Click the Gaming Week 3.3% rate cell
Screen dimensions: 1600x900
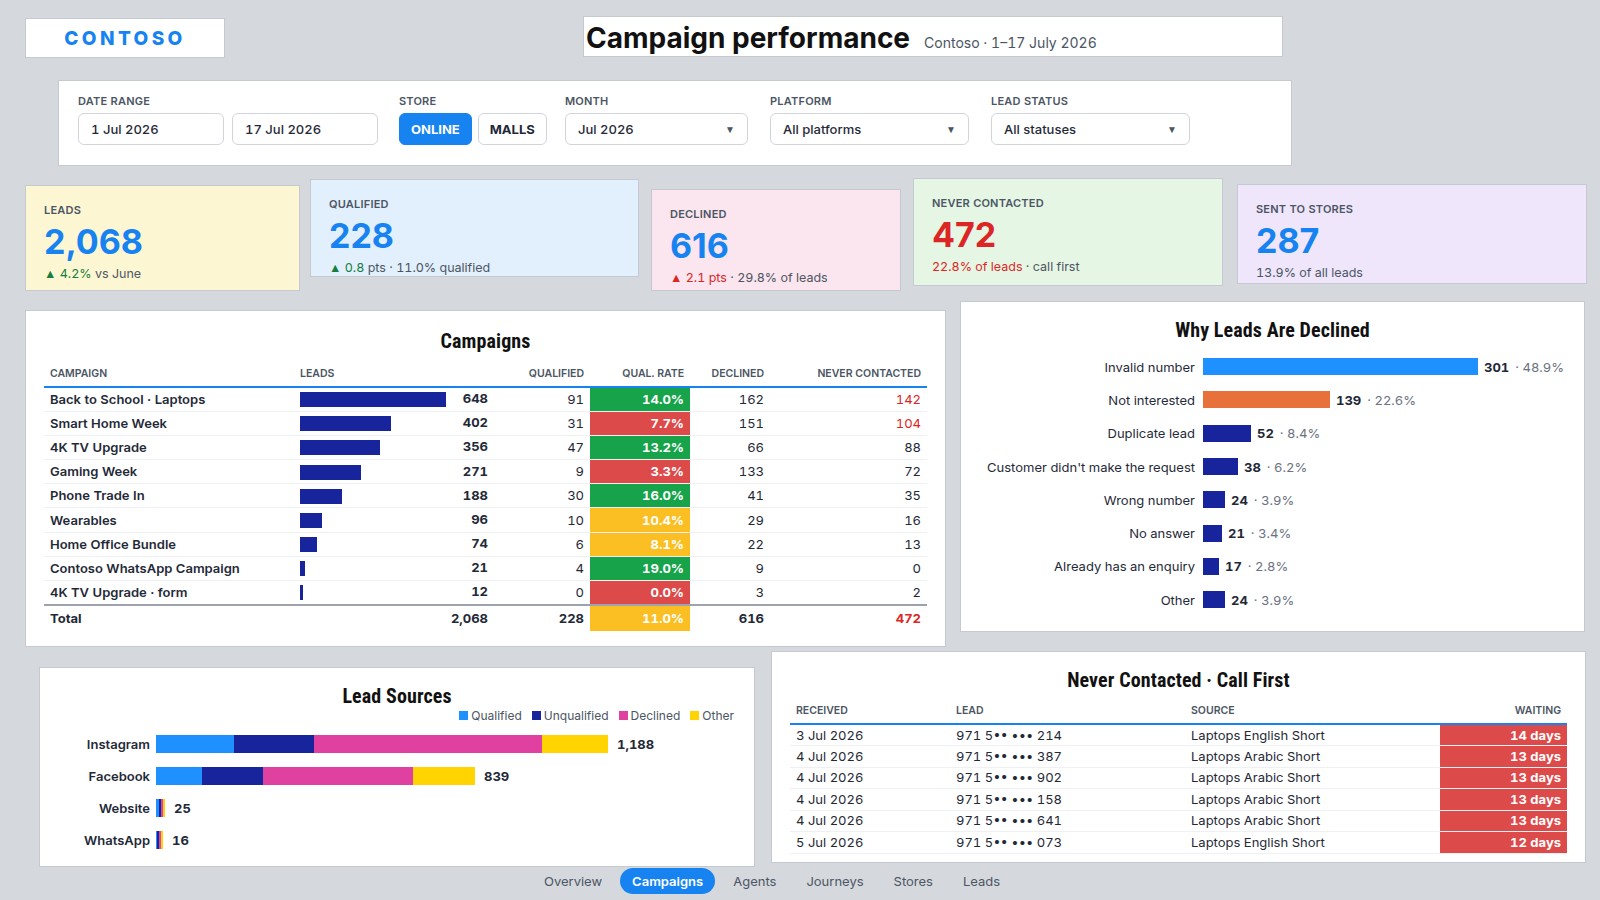click(640, 471)
